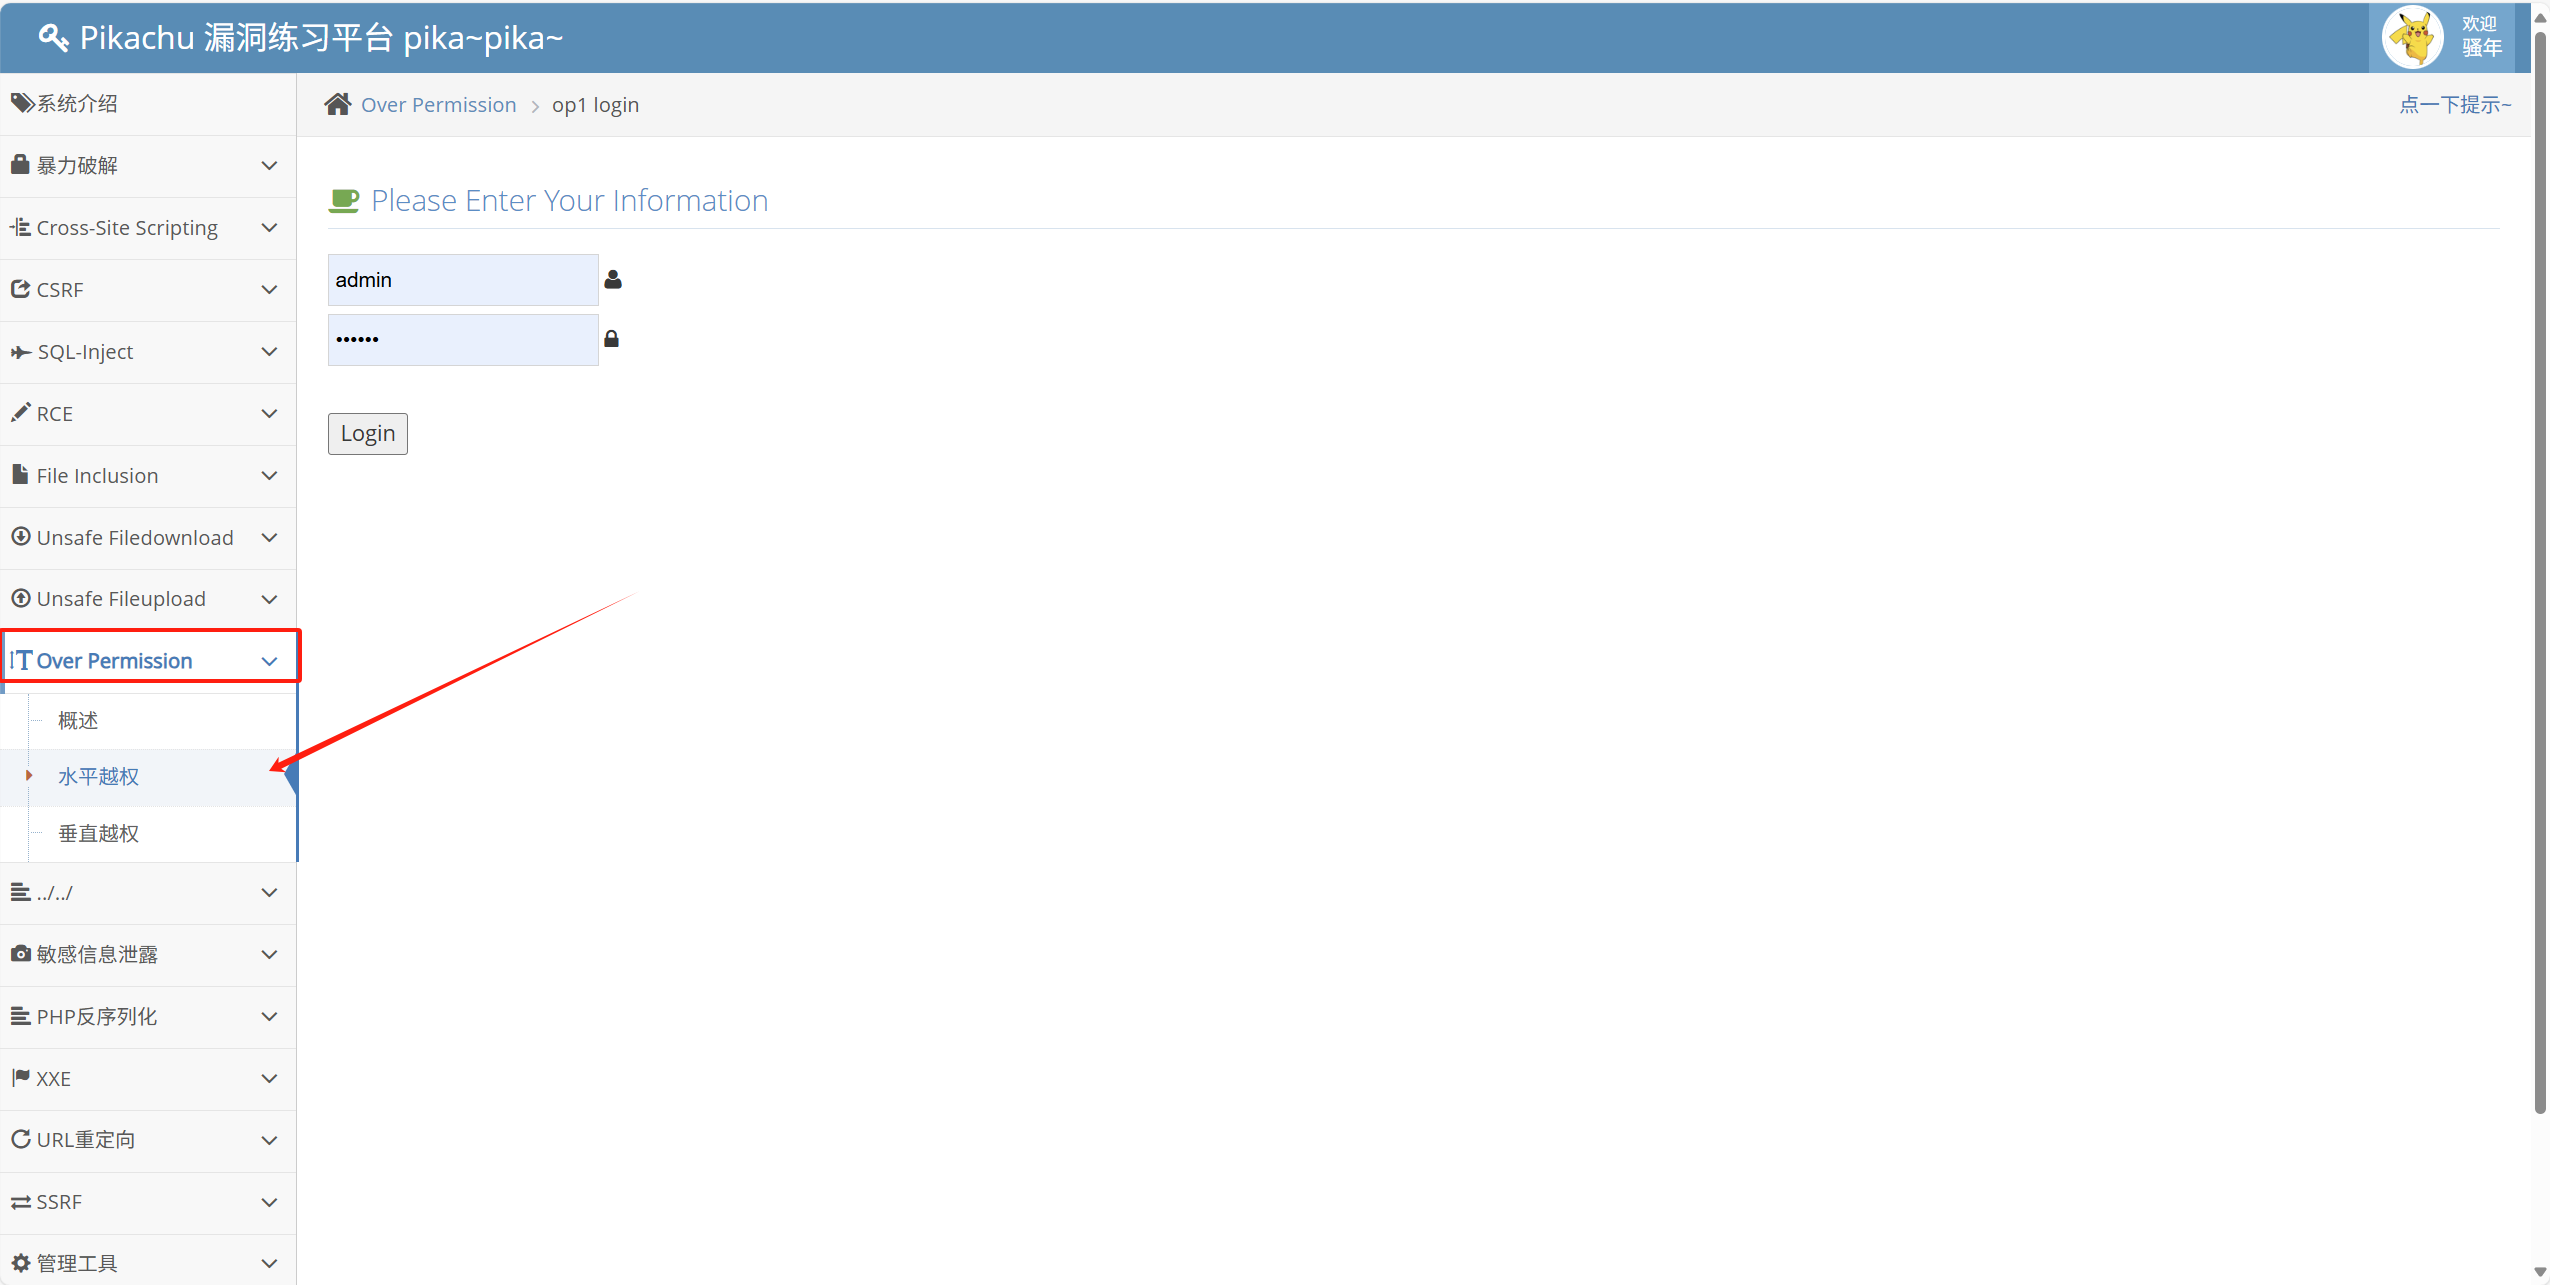Viewport: 2550px width, 1285px height.
Task: Select the 概述 submenu item
Action: click(x=78, y=720)
